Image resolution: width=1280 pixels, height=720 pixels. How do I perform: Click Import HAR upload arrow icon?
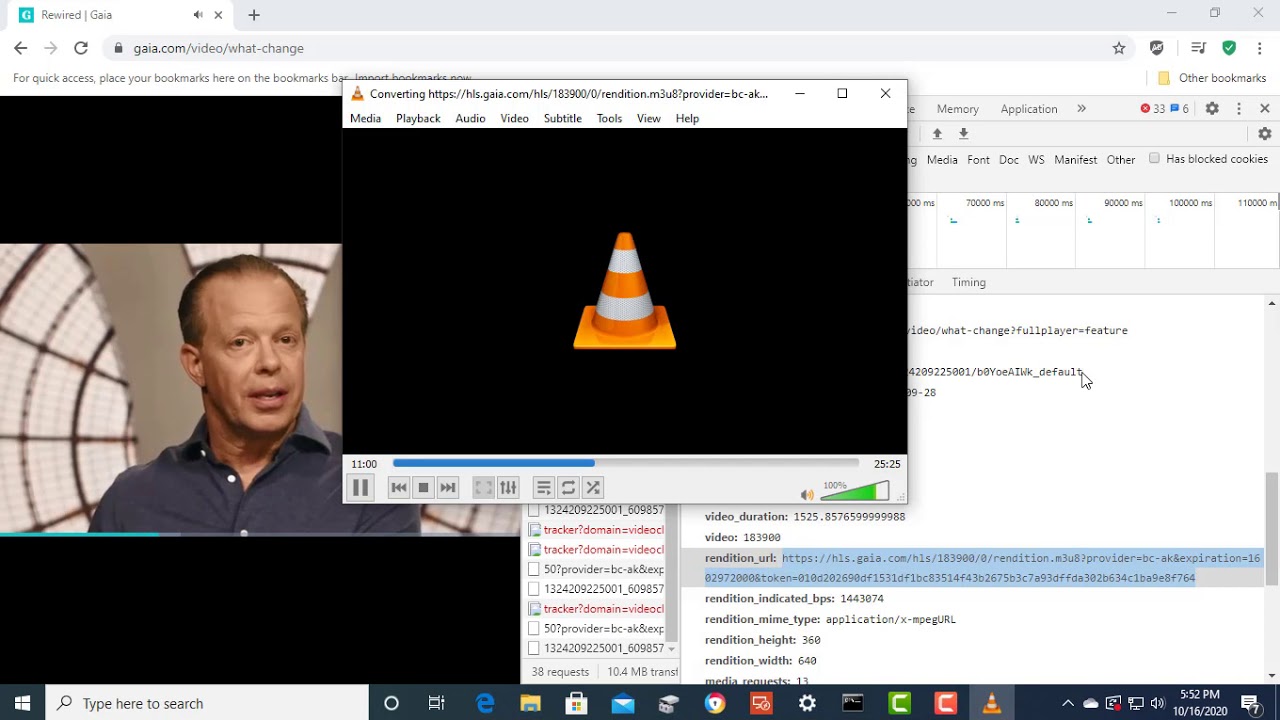937,134
